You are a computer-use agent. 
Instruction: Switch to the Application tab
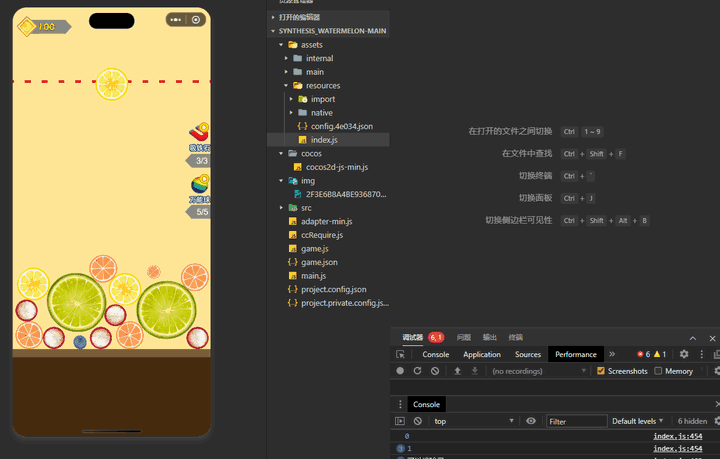(481, 354)
